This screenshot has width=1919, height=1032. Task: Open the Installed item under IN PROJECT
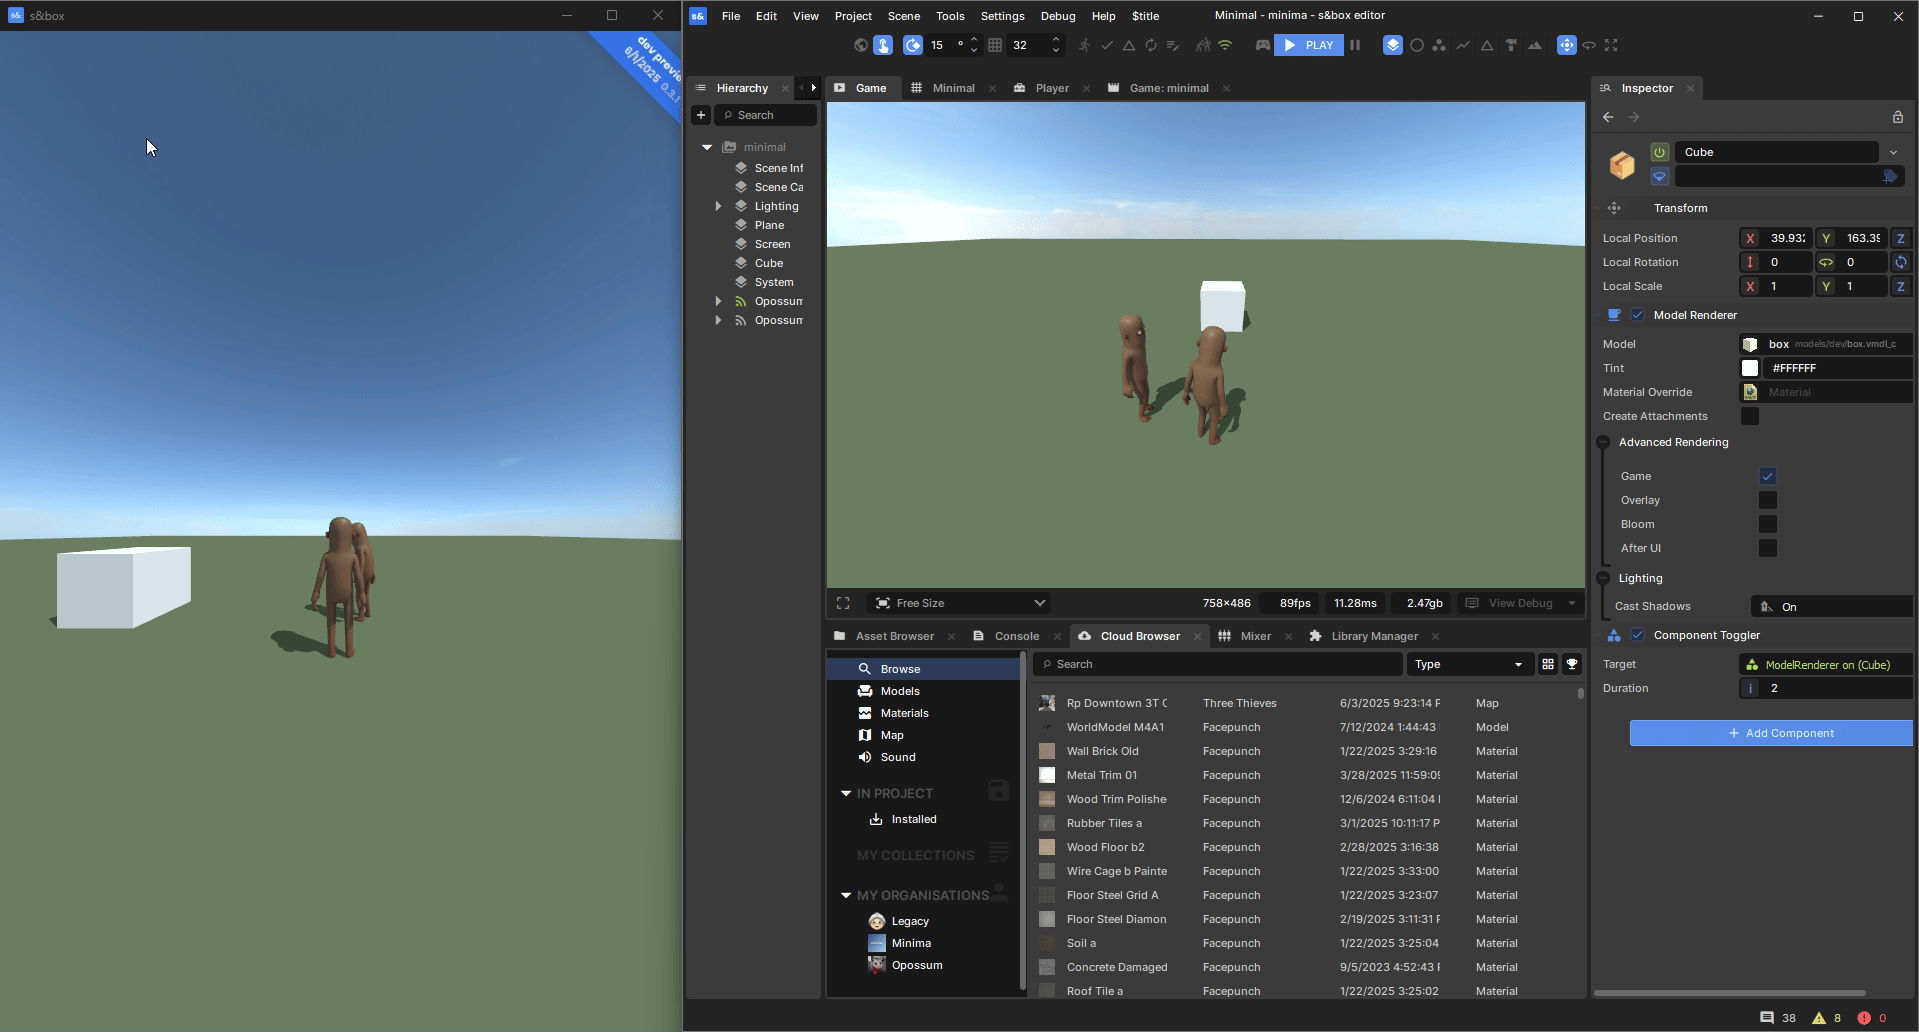(913, 819)
